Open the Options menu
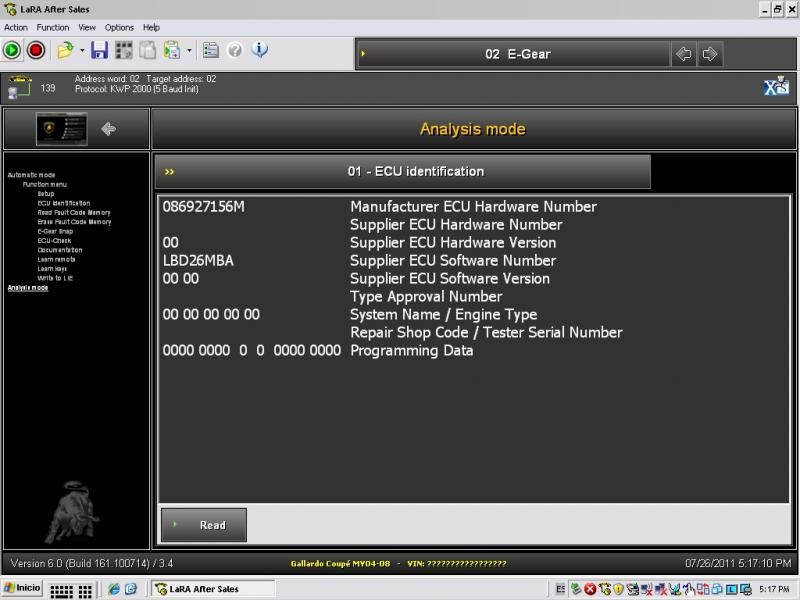This screenshot has height=600, width=800. click(119, 28)
